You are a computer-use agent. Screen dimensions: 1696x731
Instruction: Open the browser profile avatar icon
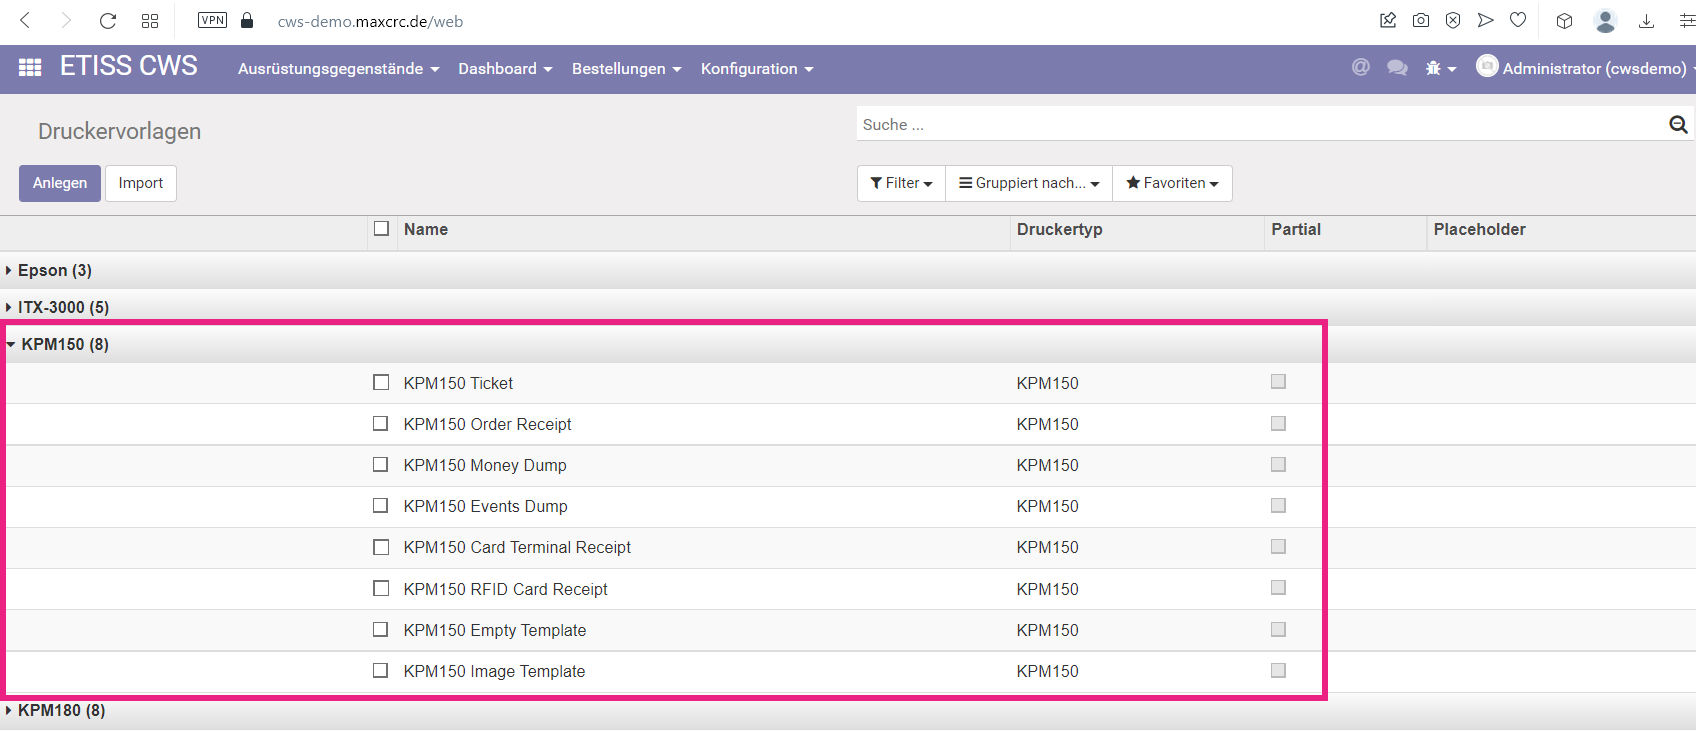(x=1606, y=20)
